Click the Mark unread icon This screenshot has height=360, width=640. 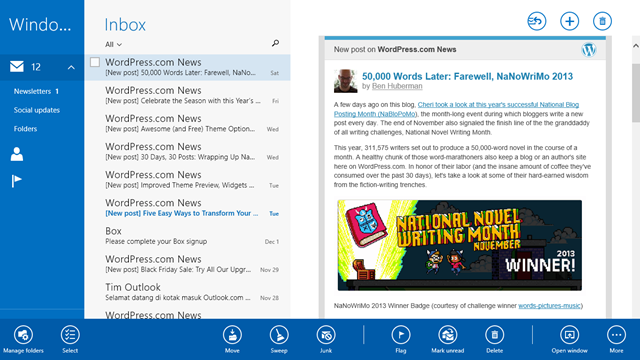448,335
